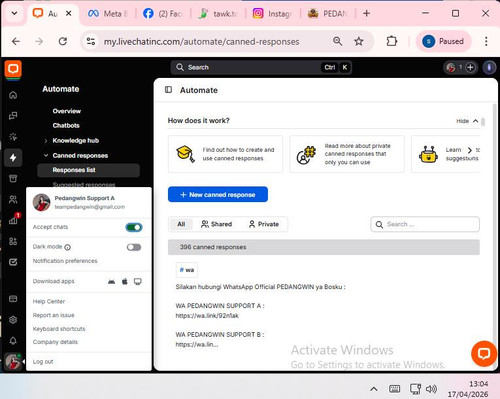This screenshot has height=399, width=500.
Task: Select the Shared filter tab
Action: 217,224
